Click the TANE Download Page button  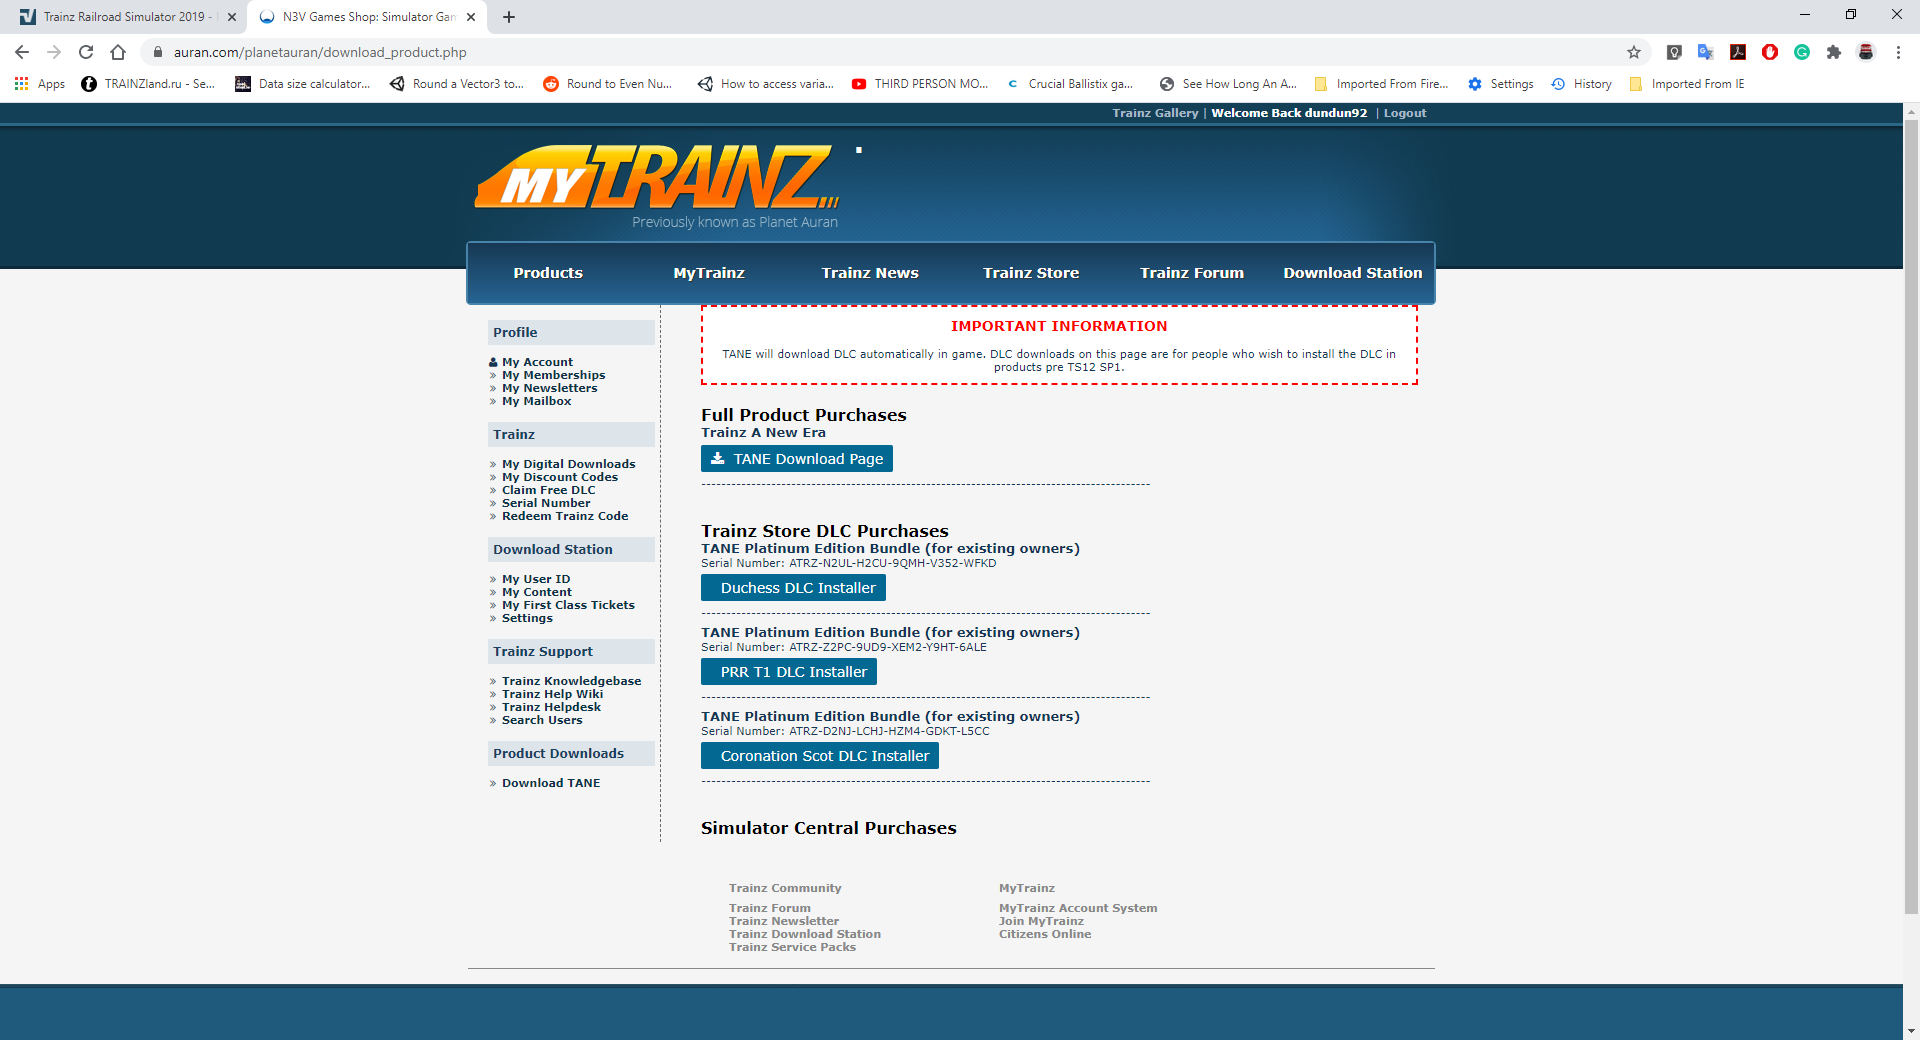click(797, 459)
